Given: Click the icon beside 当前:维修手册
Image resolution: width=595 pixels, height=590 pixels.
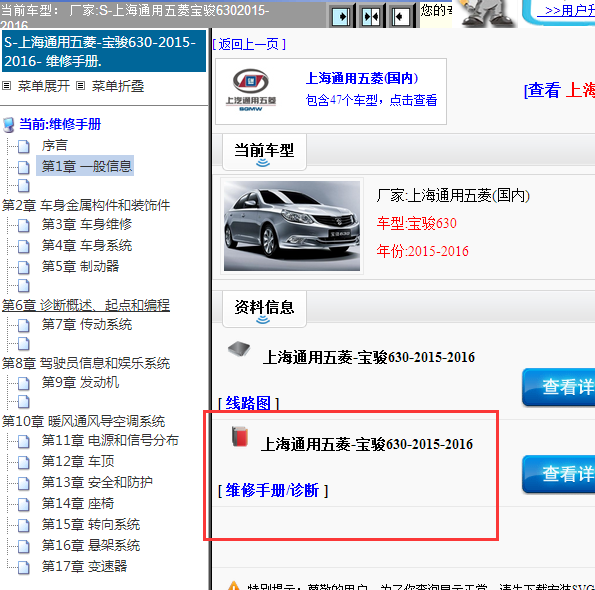Looking at the screenshot, I should click(x=8, y=125).
